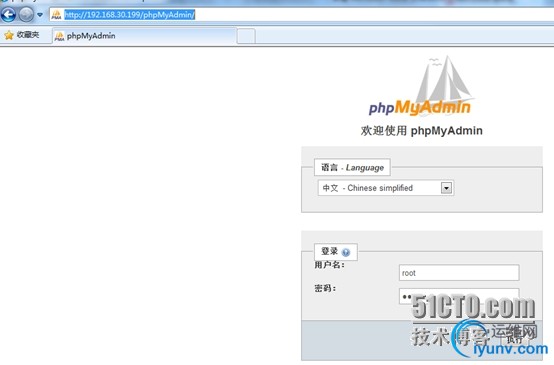Click the 用户名: label
Image resolution: width=554 pixels, height=365 pixels.
[329, 265]
